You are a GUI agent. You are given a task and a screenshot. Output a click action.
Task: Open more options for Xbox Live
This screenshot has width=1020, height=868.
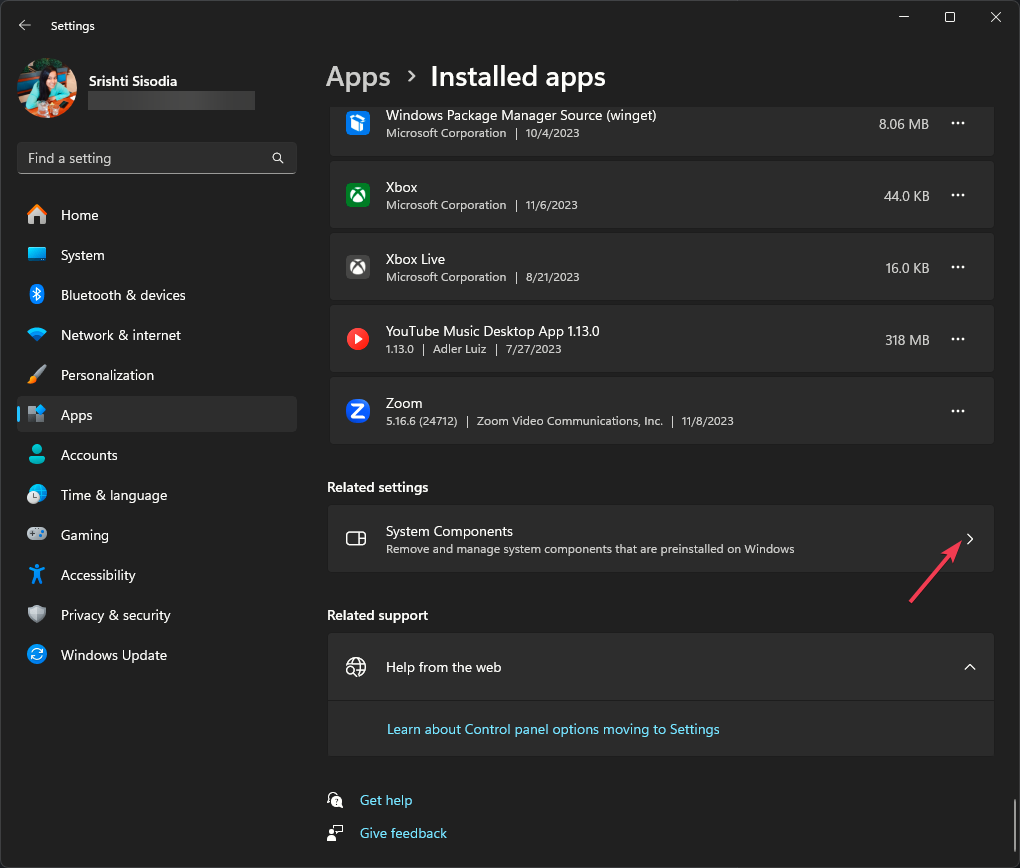tap(958, 267)
